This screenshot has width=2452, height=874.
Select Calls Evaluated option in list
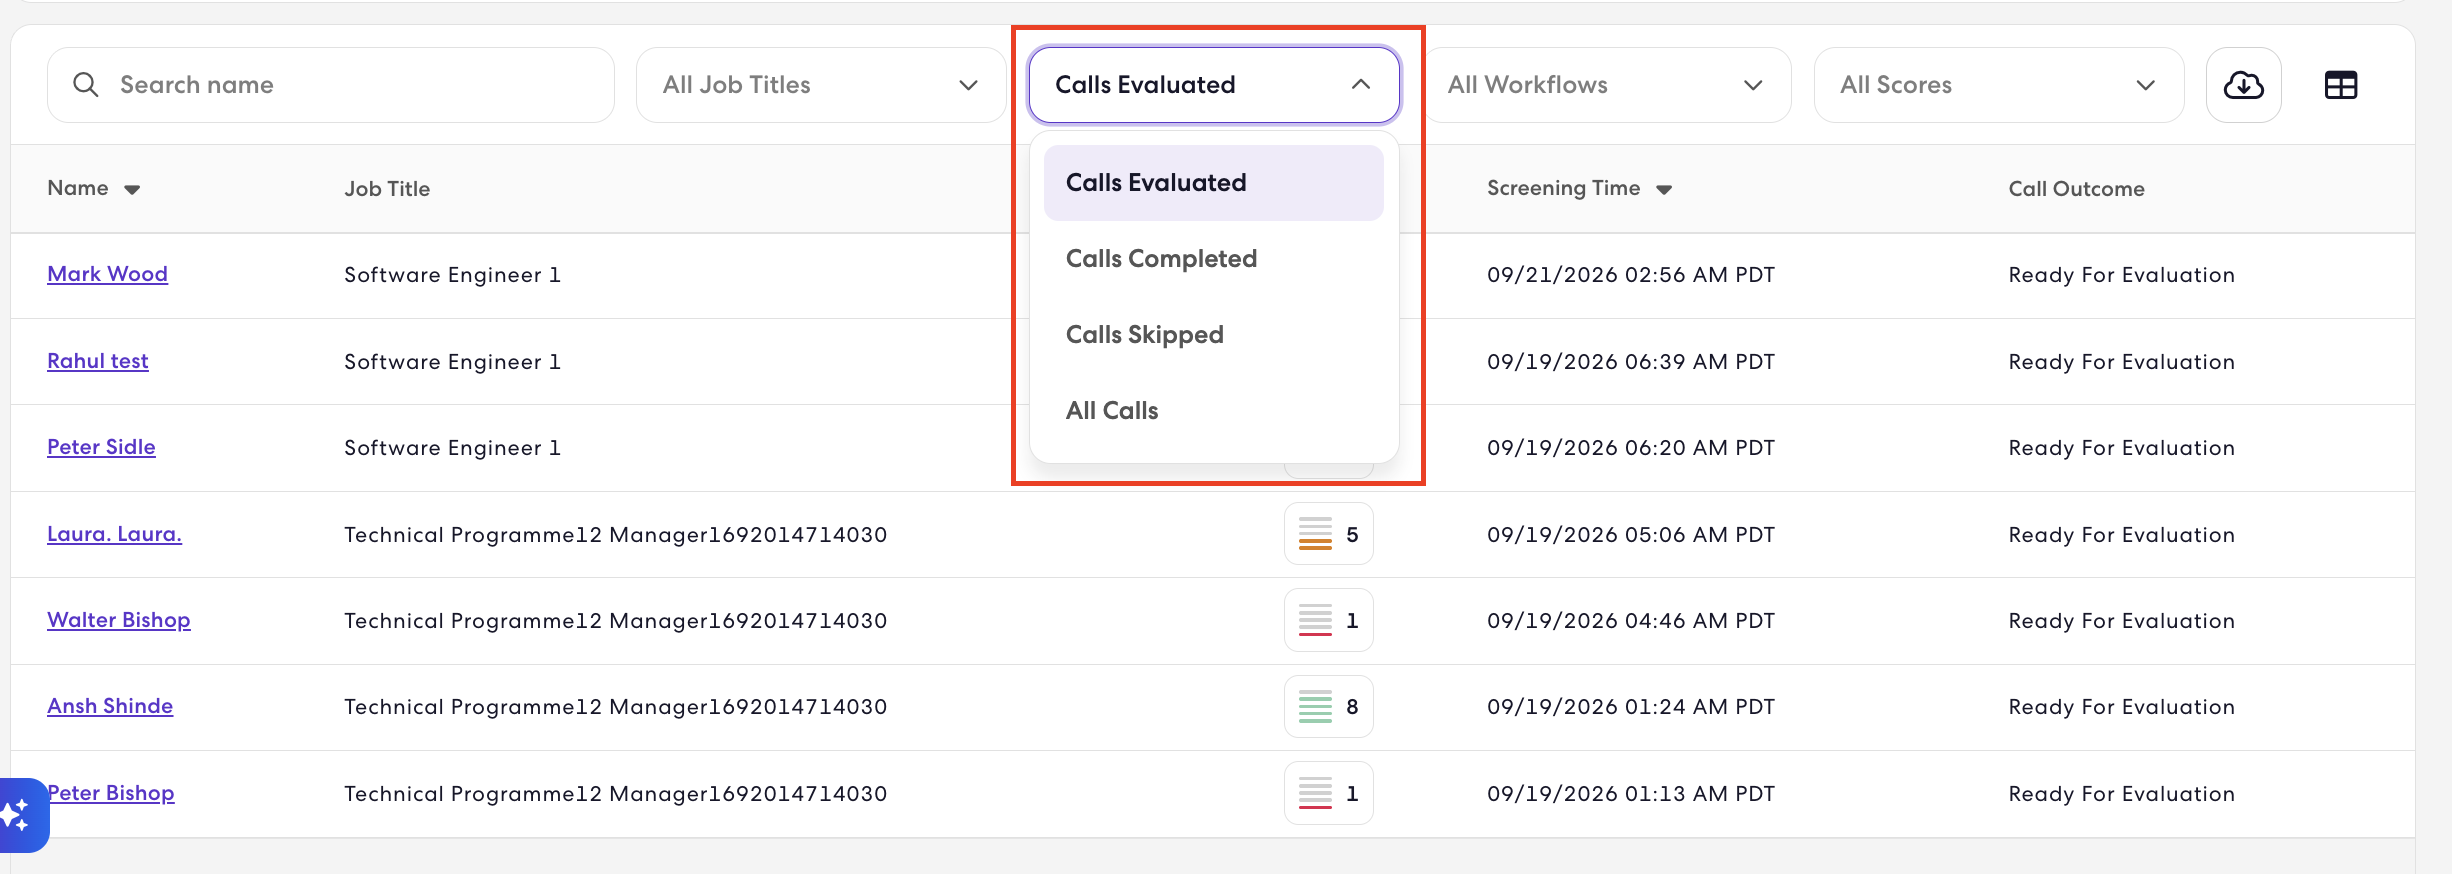pyautogui.click(x=1214, y=183)
